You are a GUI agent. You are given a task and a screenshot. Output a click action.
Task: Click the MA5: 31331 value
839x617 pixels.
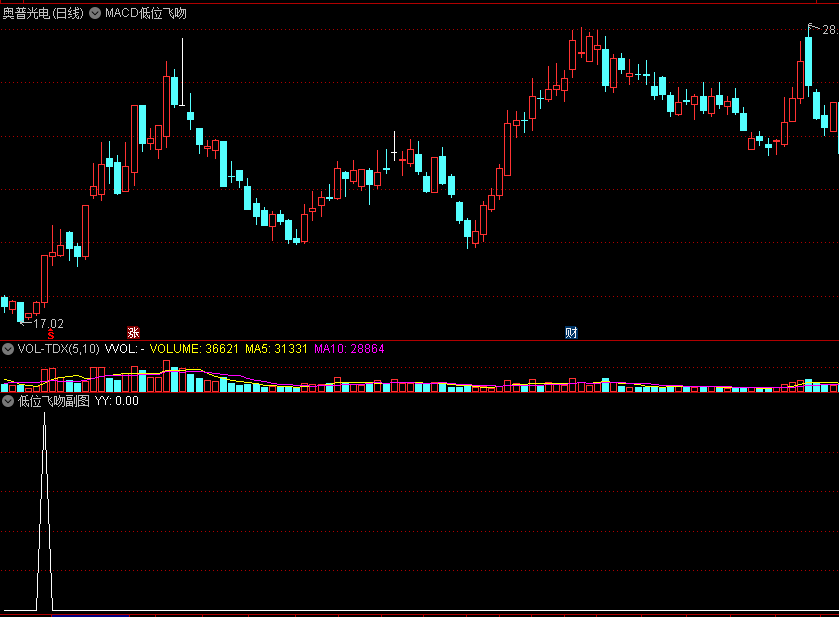point(276,349)
